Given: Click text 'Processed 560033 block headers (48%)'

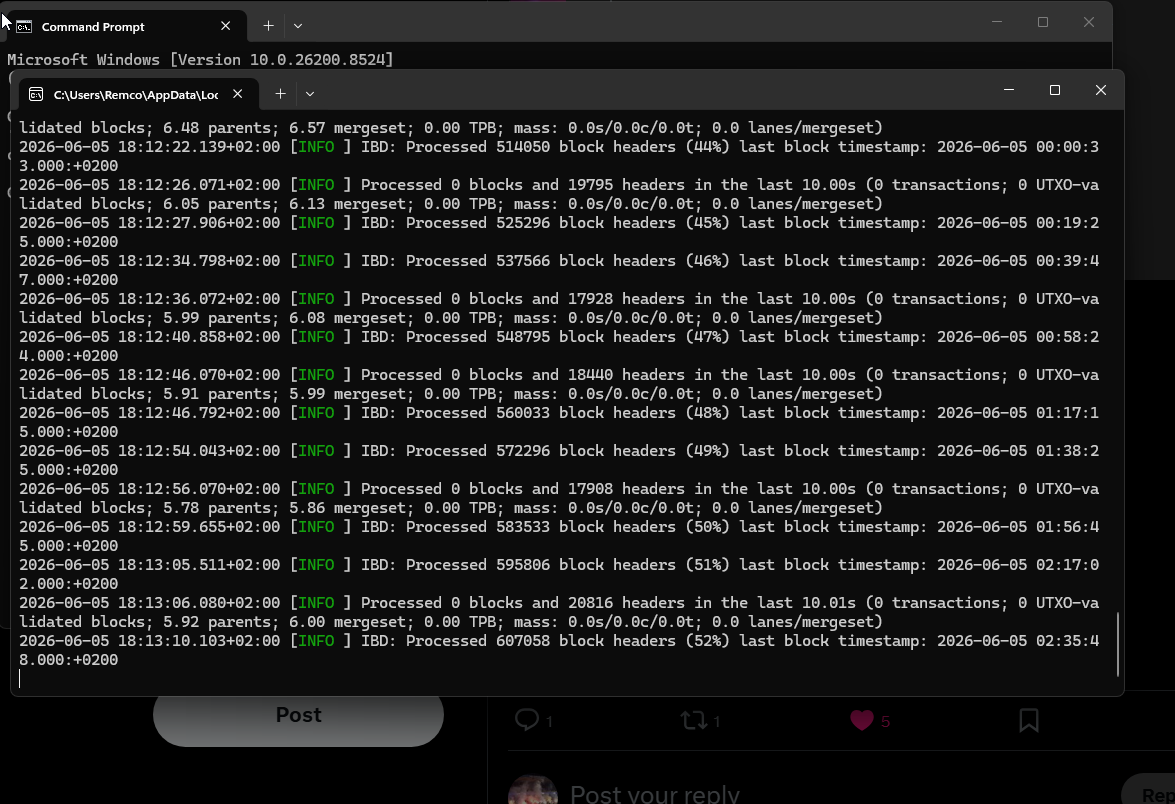Looking at the screenshot, I should [x=567, y=413].
